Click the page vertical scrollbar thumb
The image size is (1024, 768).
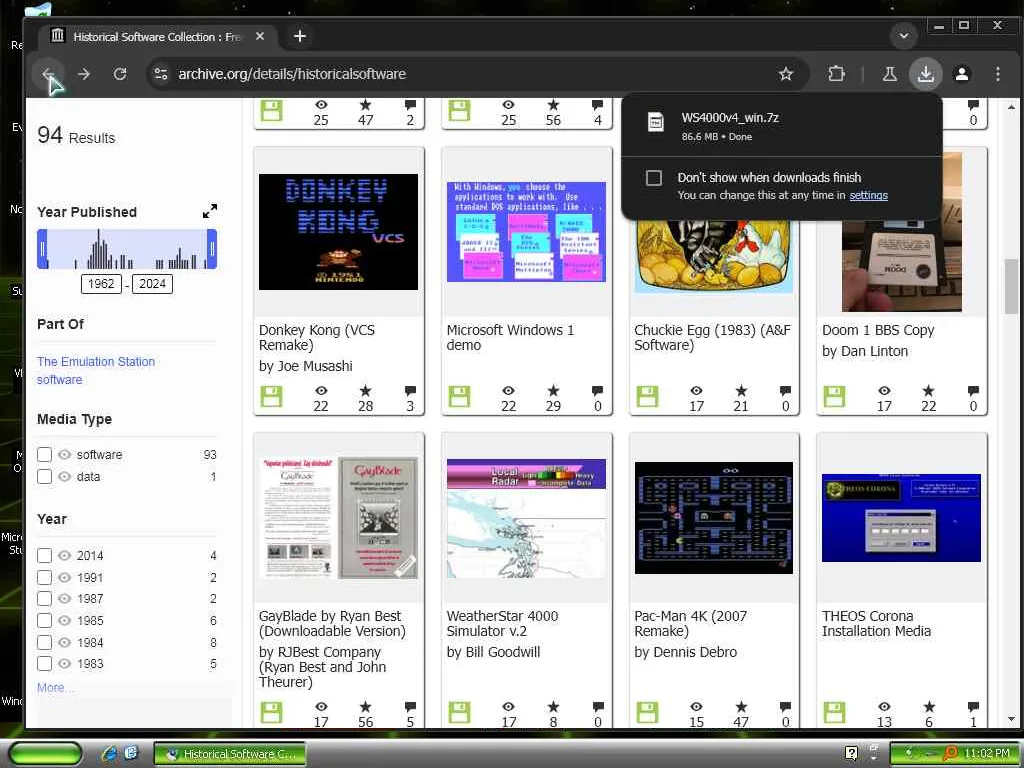(x=1011, y=286)
